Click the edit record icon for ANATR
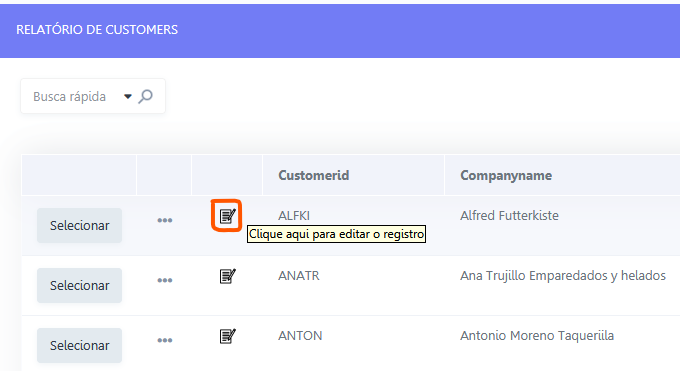Screen dimensions: 680x371 [227, 276]
